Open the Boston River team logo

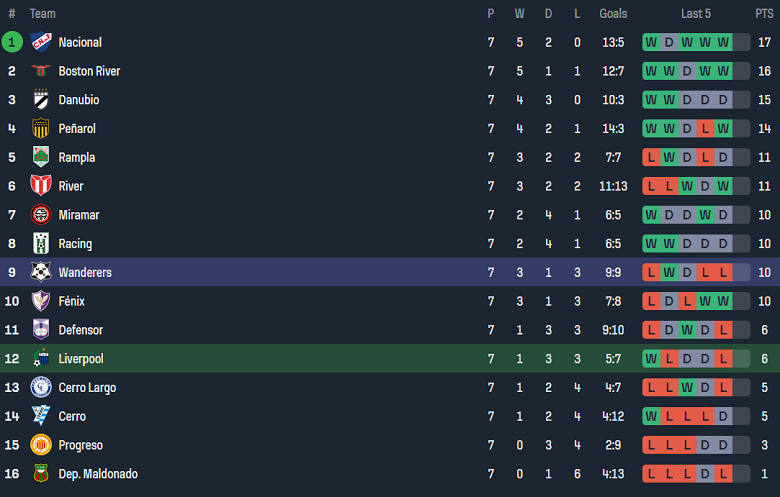41,71
